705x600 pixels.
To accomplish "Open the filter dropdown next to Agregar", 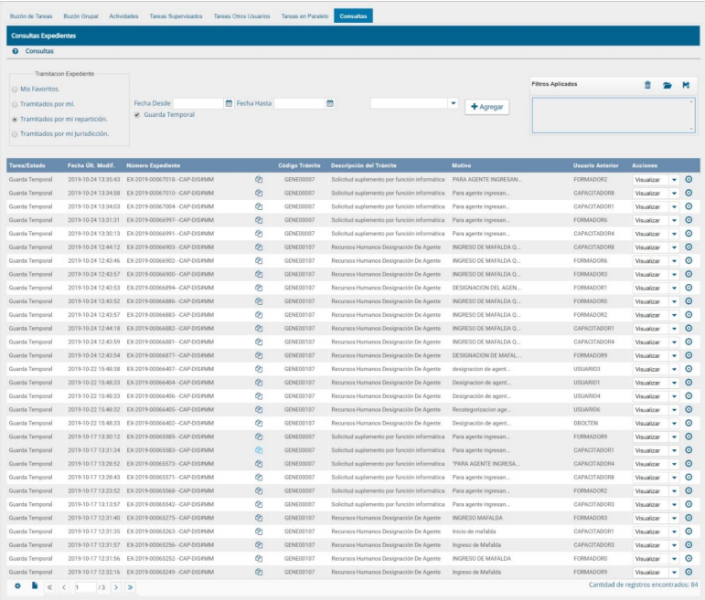I will (453, 103).
